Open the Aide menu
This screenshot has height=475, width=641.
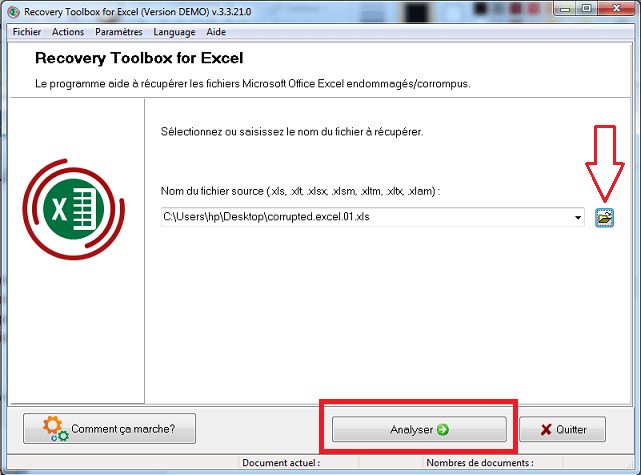(x=216, y=32)
